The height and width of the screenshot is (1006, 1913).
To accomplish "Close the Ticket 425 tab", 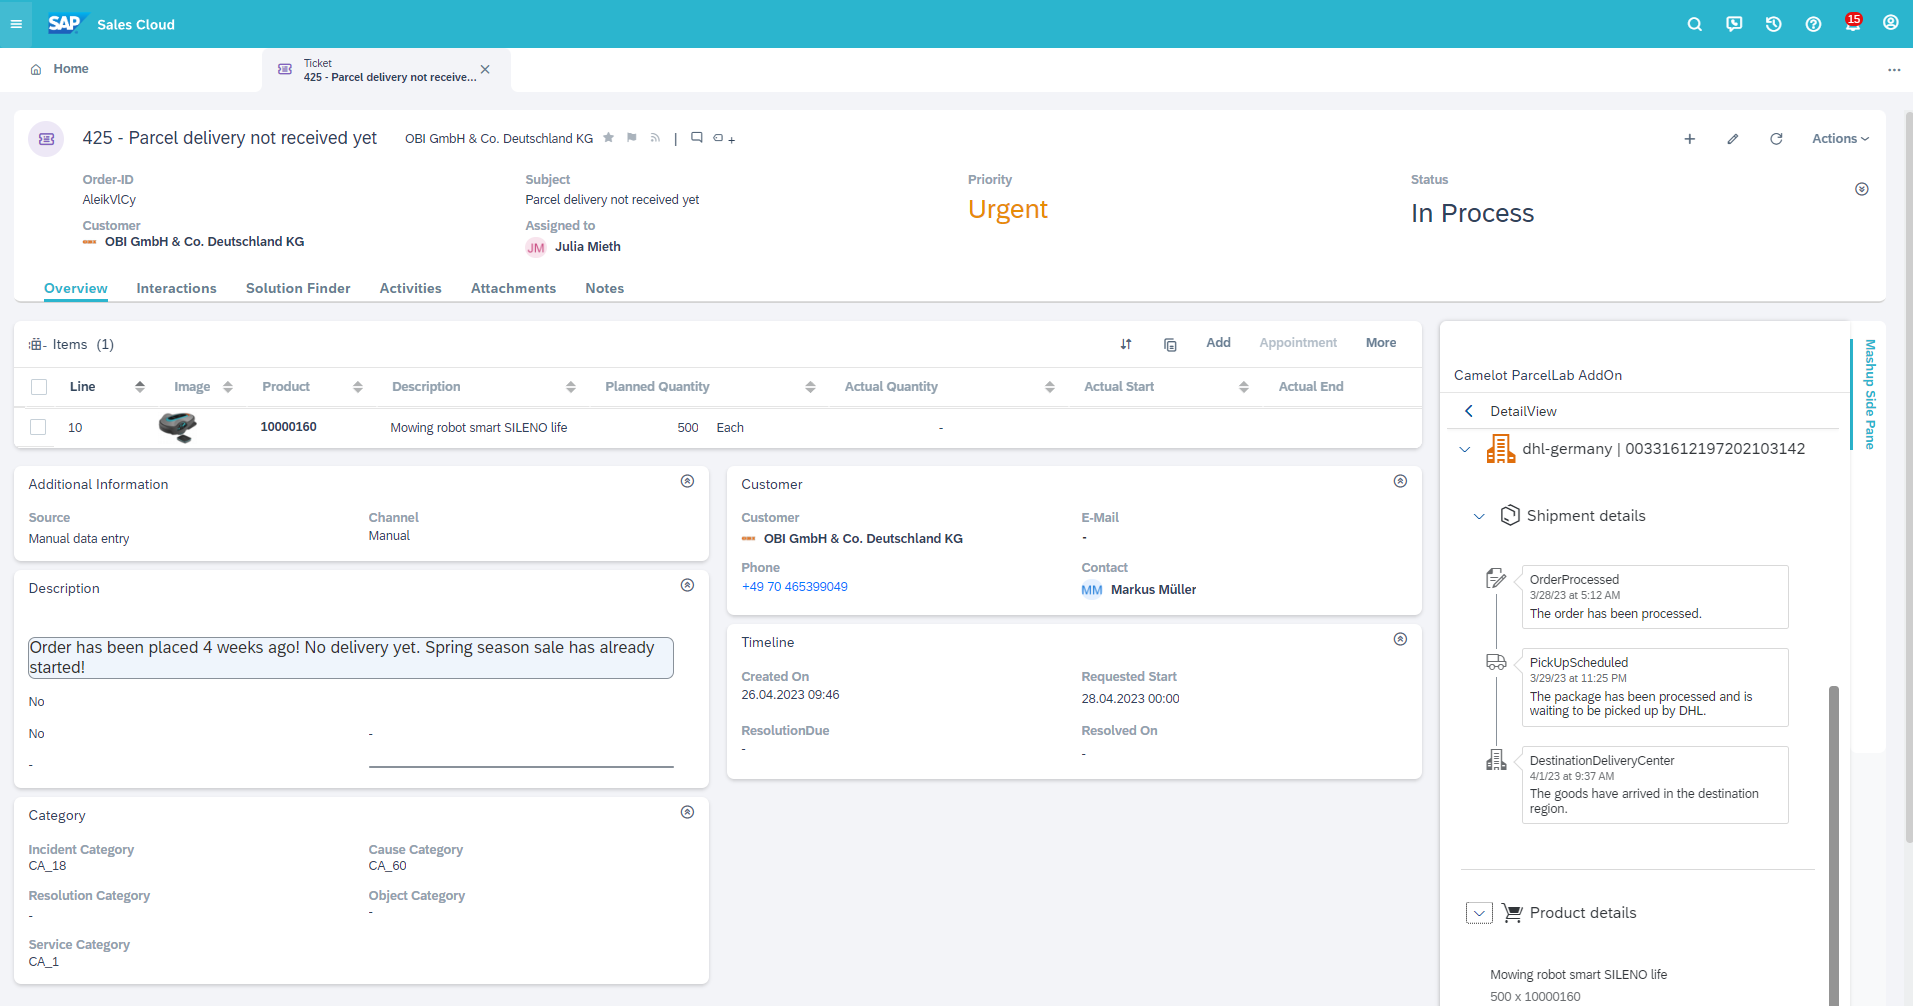I will (485, 69).
